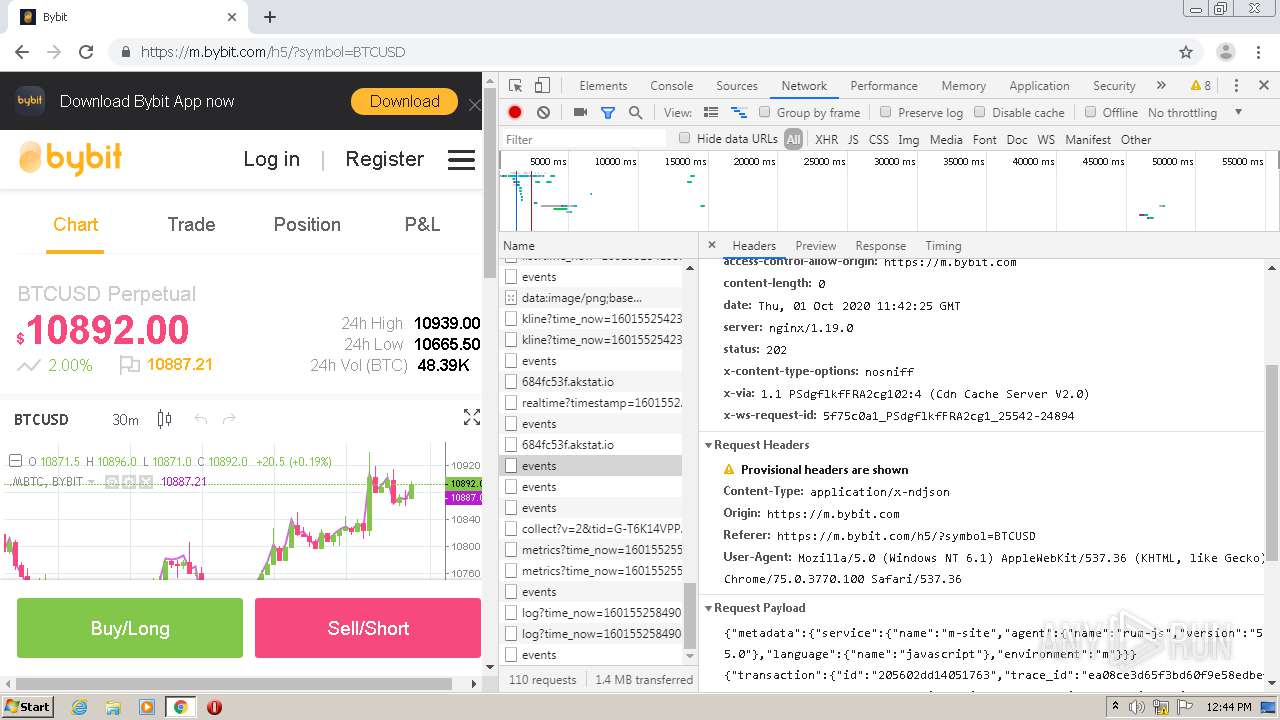Show more DevTools panels chevron
The width and height of the screenshot is (1280, 720).
point(1160,86)
